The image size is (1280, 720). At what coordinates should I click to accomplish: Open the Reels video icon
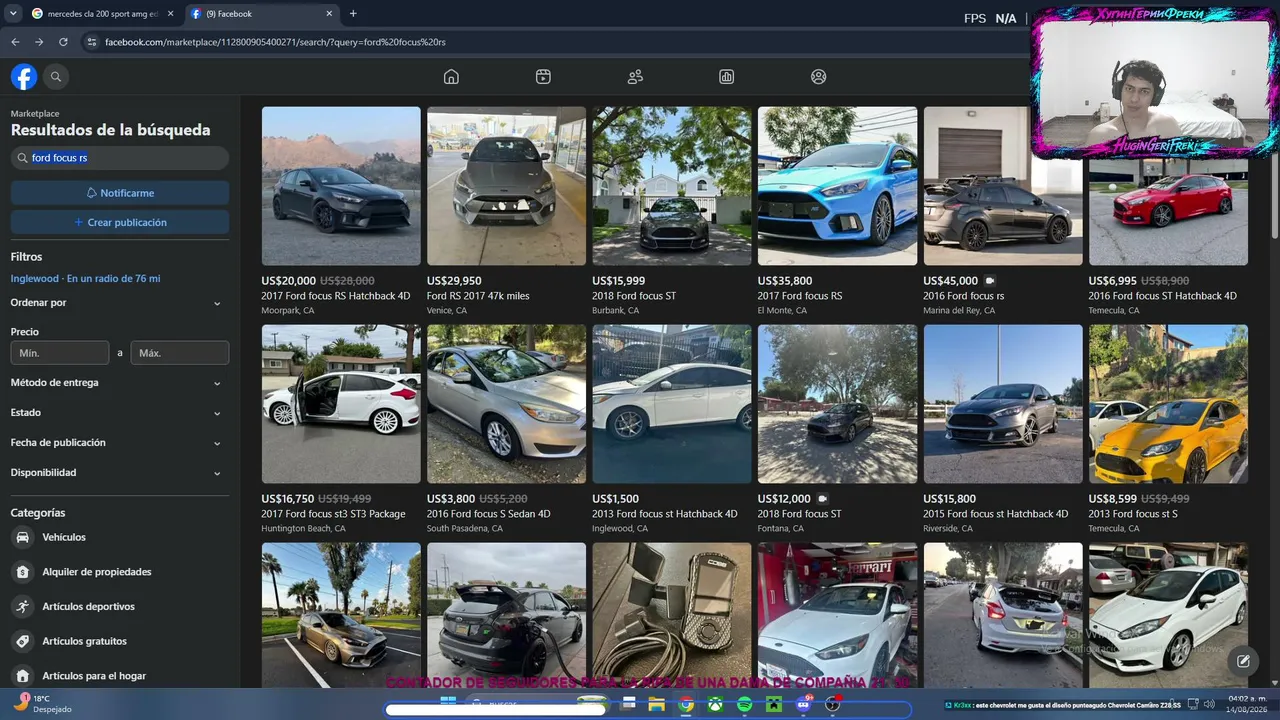[543, 77]
